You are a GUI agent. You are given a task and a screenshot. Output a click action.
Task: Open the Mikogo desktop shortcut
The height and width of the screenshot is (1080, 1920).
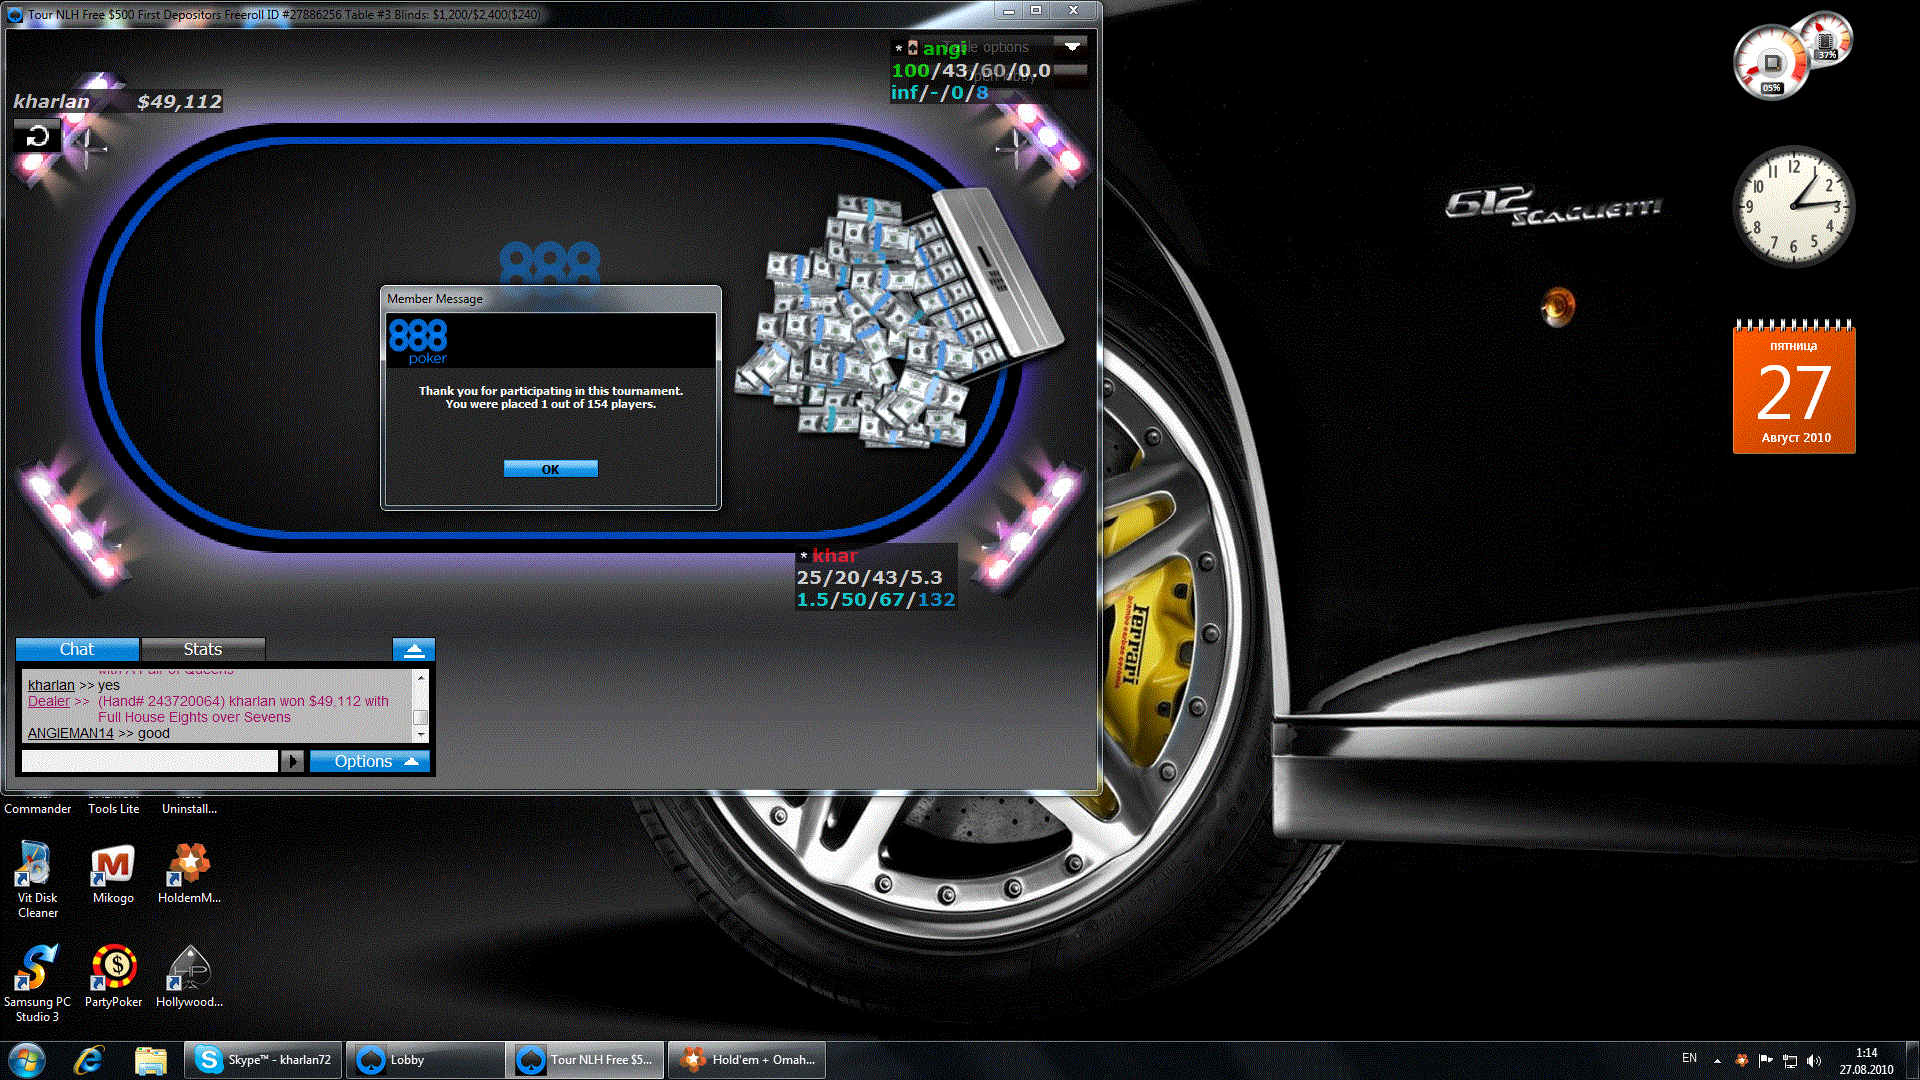pos(113,865)
